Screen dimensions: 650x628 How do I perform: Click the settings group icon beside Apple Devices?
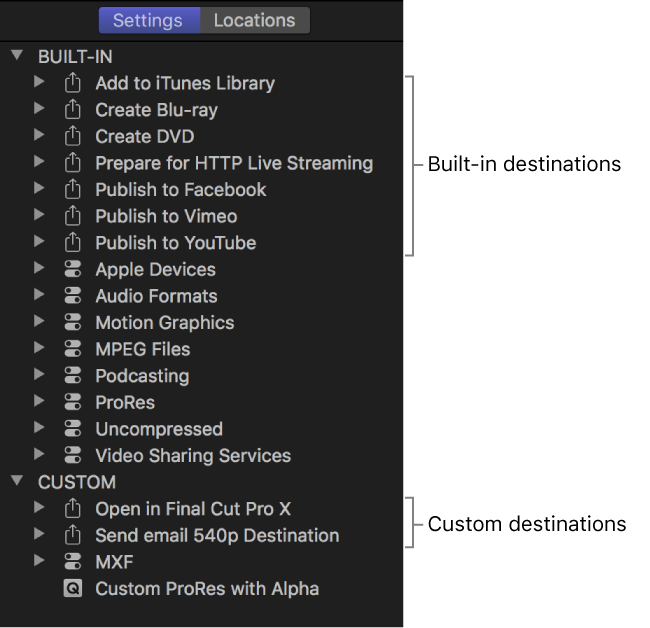pos(73,269)
